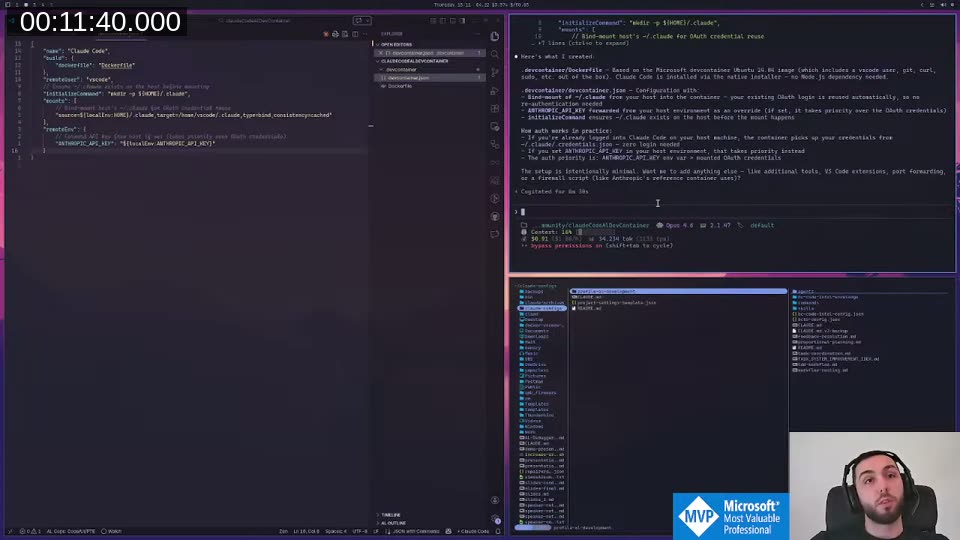Viewport: 960px width, 540px height.
Task: Collapse the Open Editors section
Action: tap(429, 45)
